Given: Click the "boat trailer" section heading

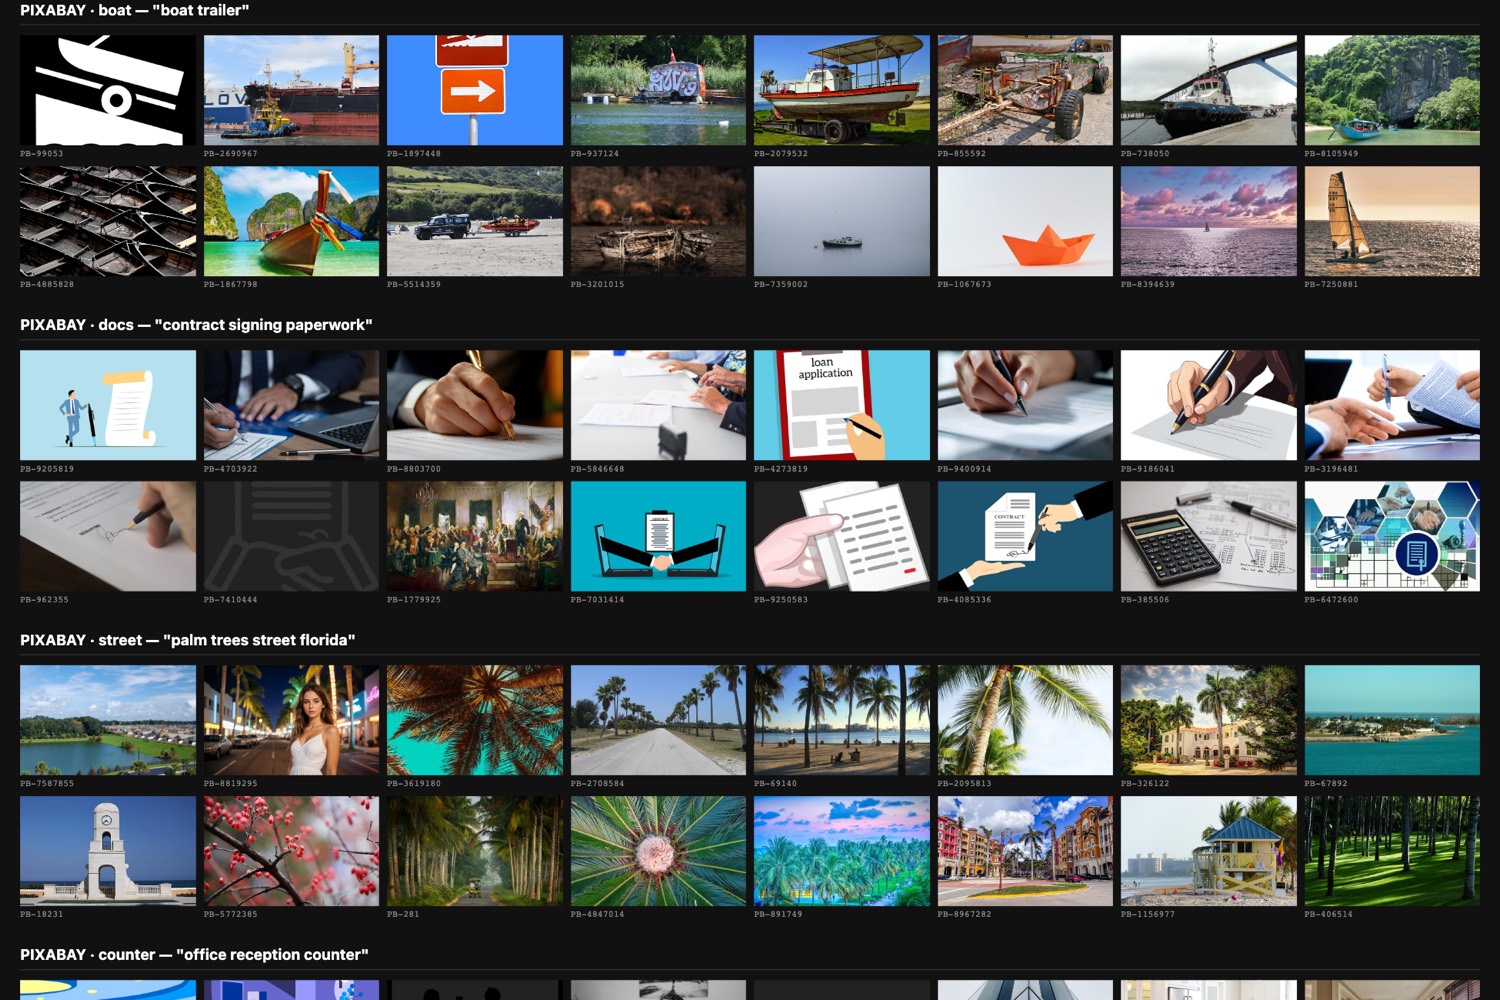Looking at the screenshot, I should 135,10.
